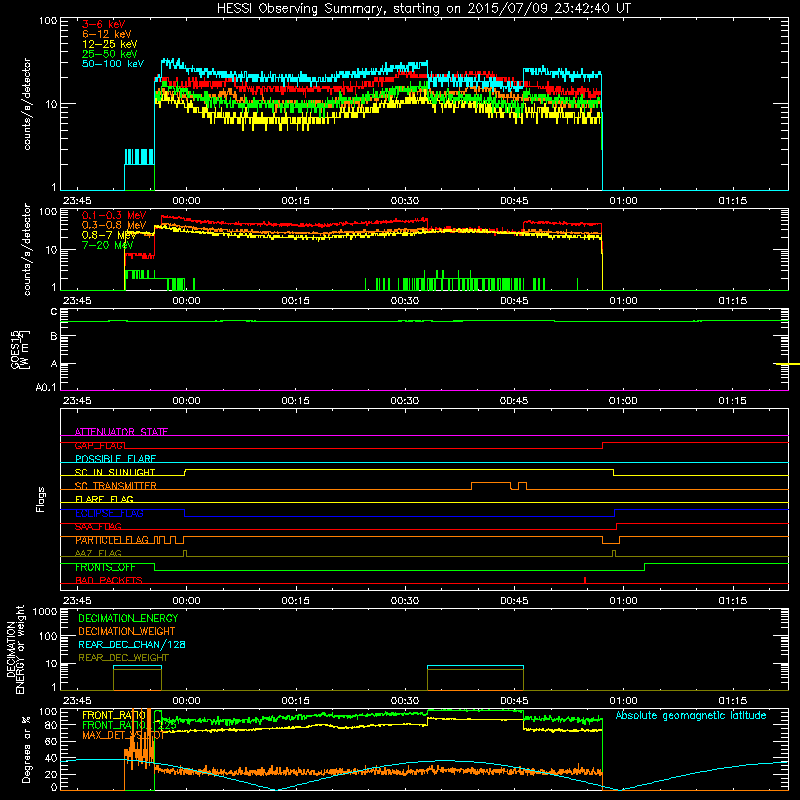
Task: Click the 0.3-0.8 MeV legend label
Action: tap(114, 225)
